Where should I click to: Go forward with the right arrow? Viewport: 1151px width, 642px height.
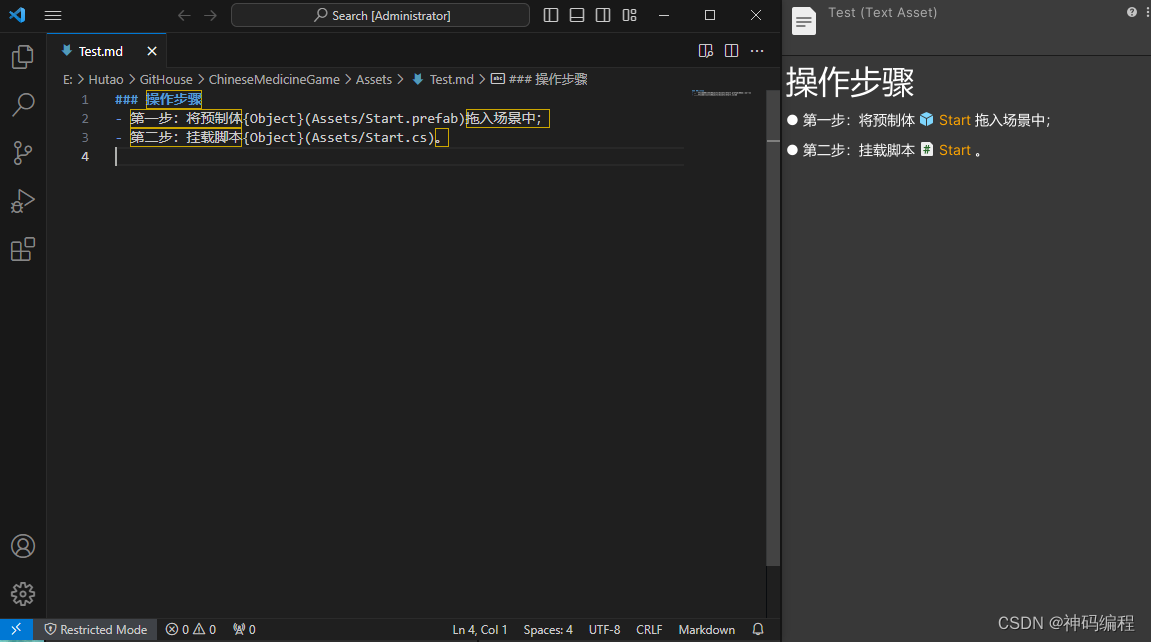(x=211, y=15)
